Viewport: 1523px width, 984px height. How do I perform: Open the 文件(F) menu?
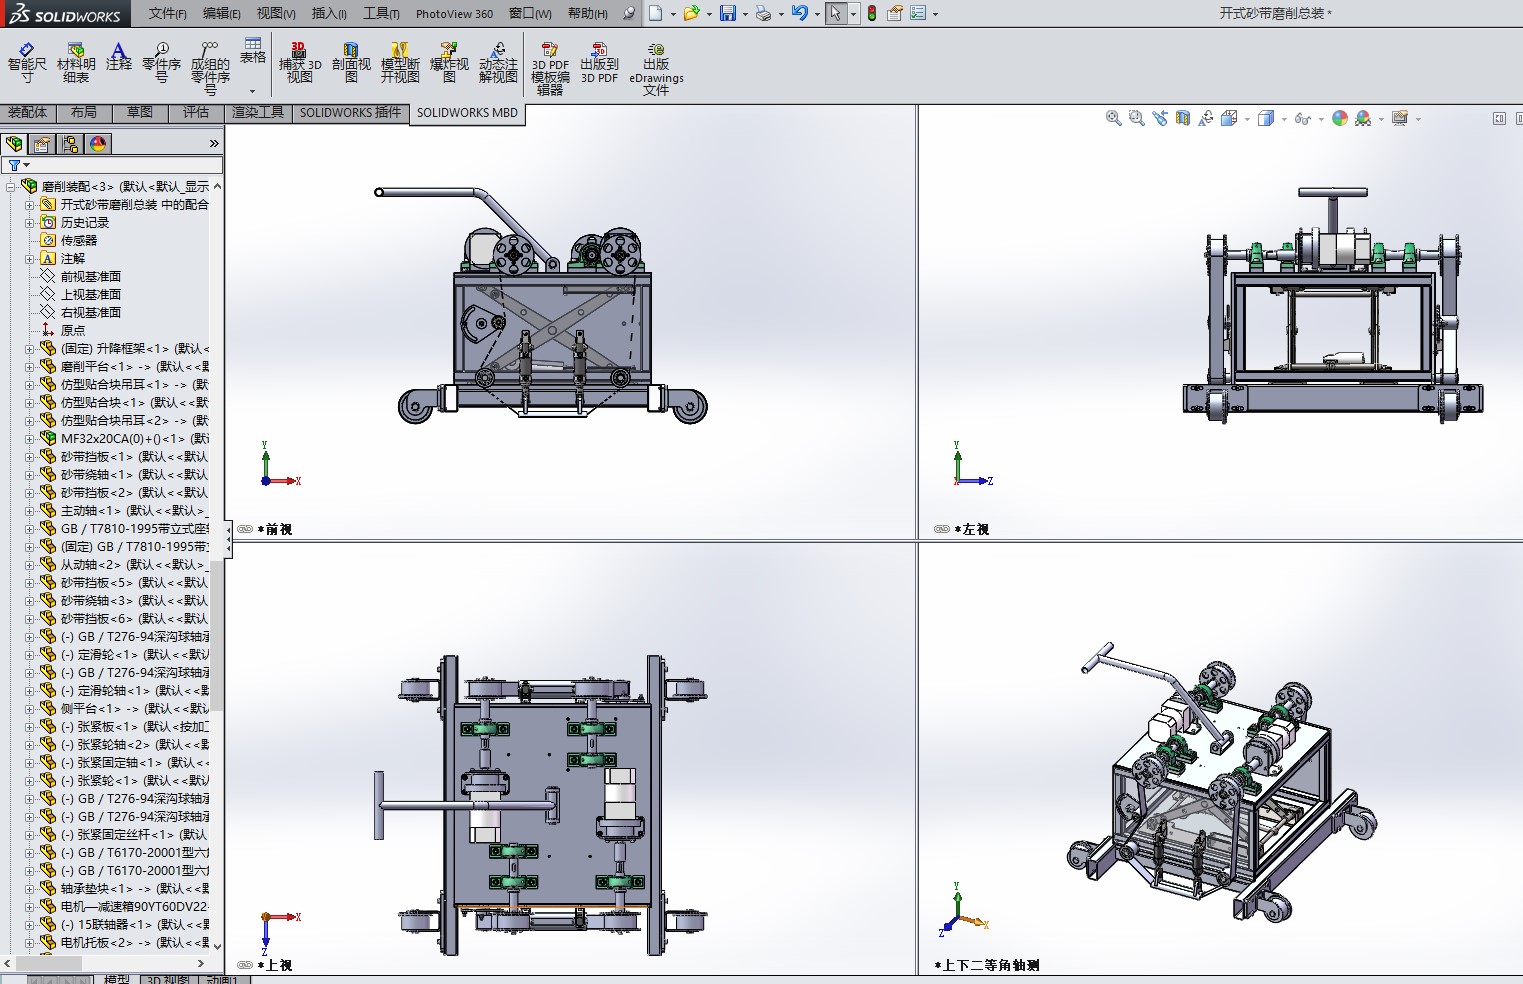[x=168, y=13]
